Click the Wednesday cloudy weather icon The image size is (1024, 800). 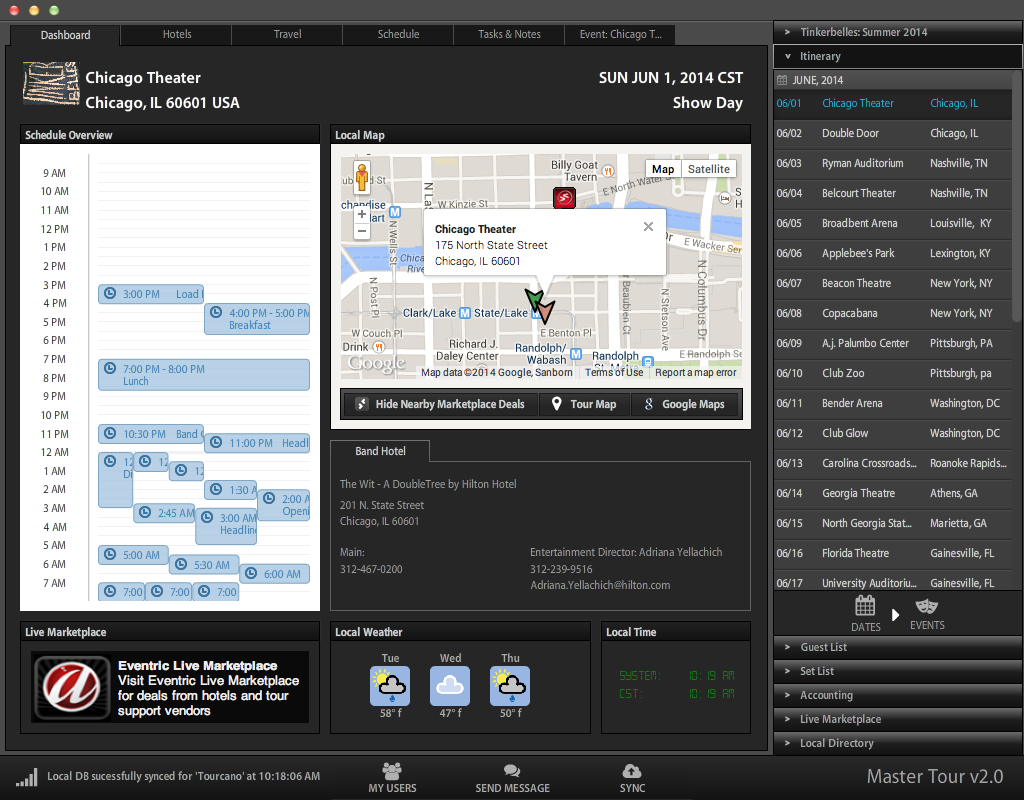[450, 686]
